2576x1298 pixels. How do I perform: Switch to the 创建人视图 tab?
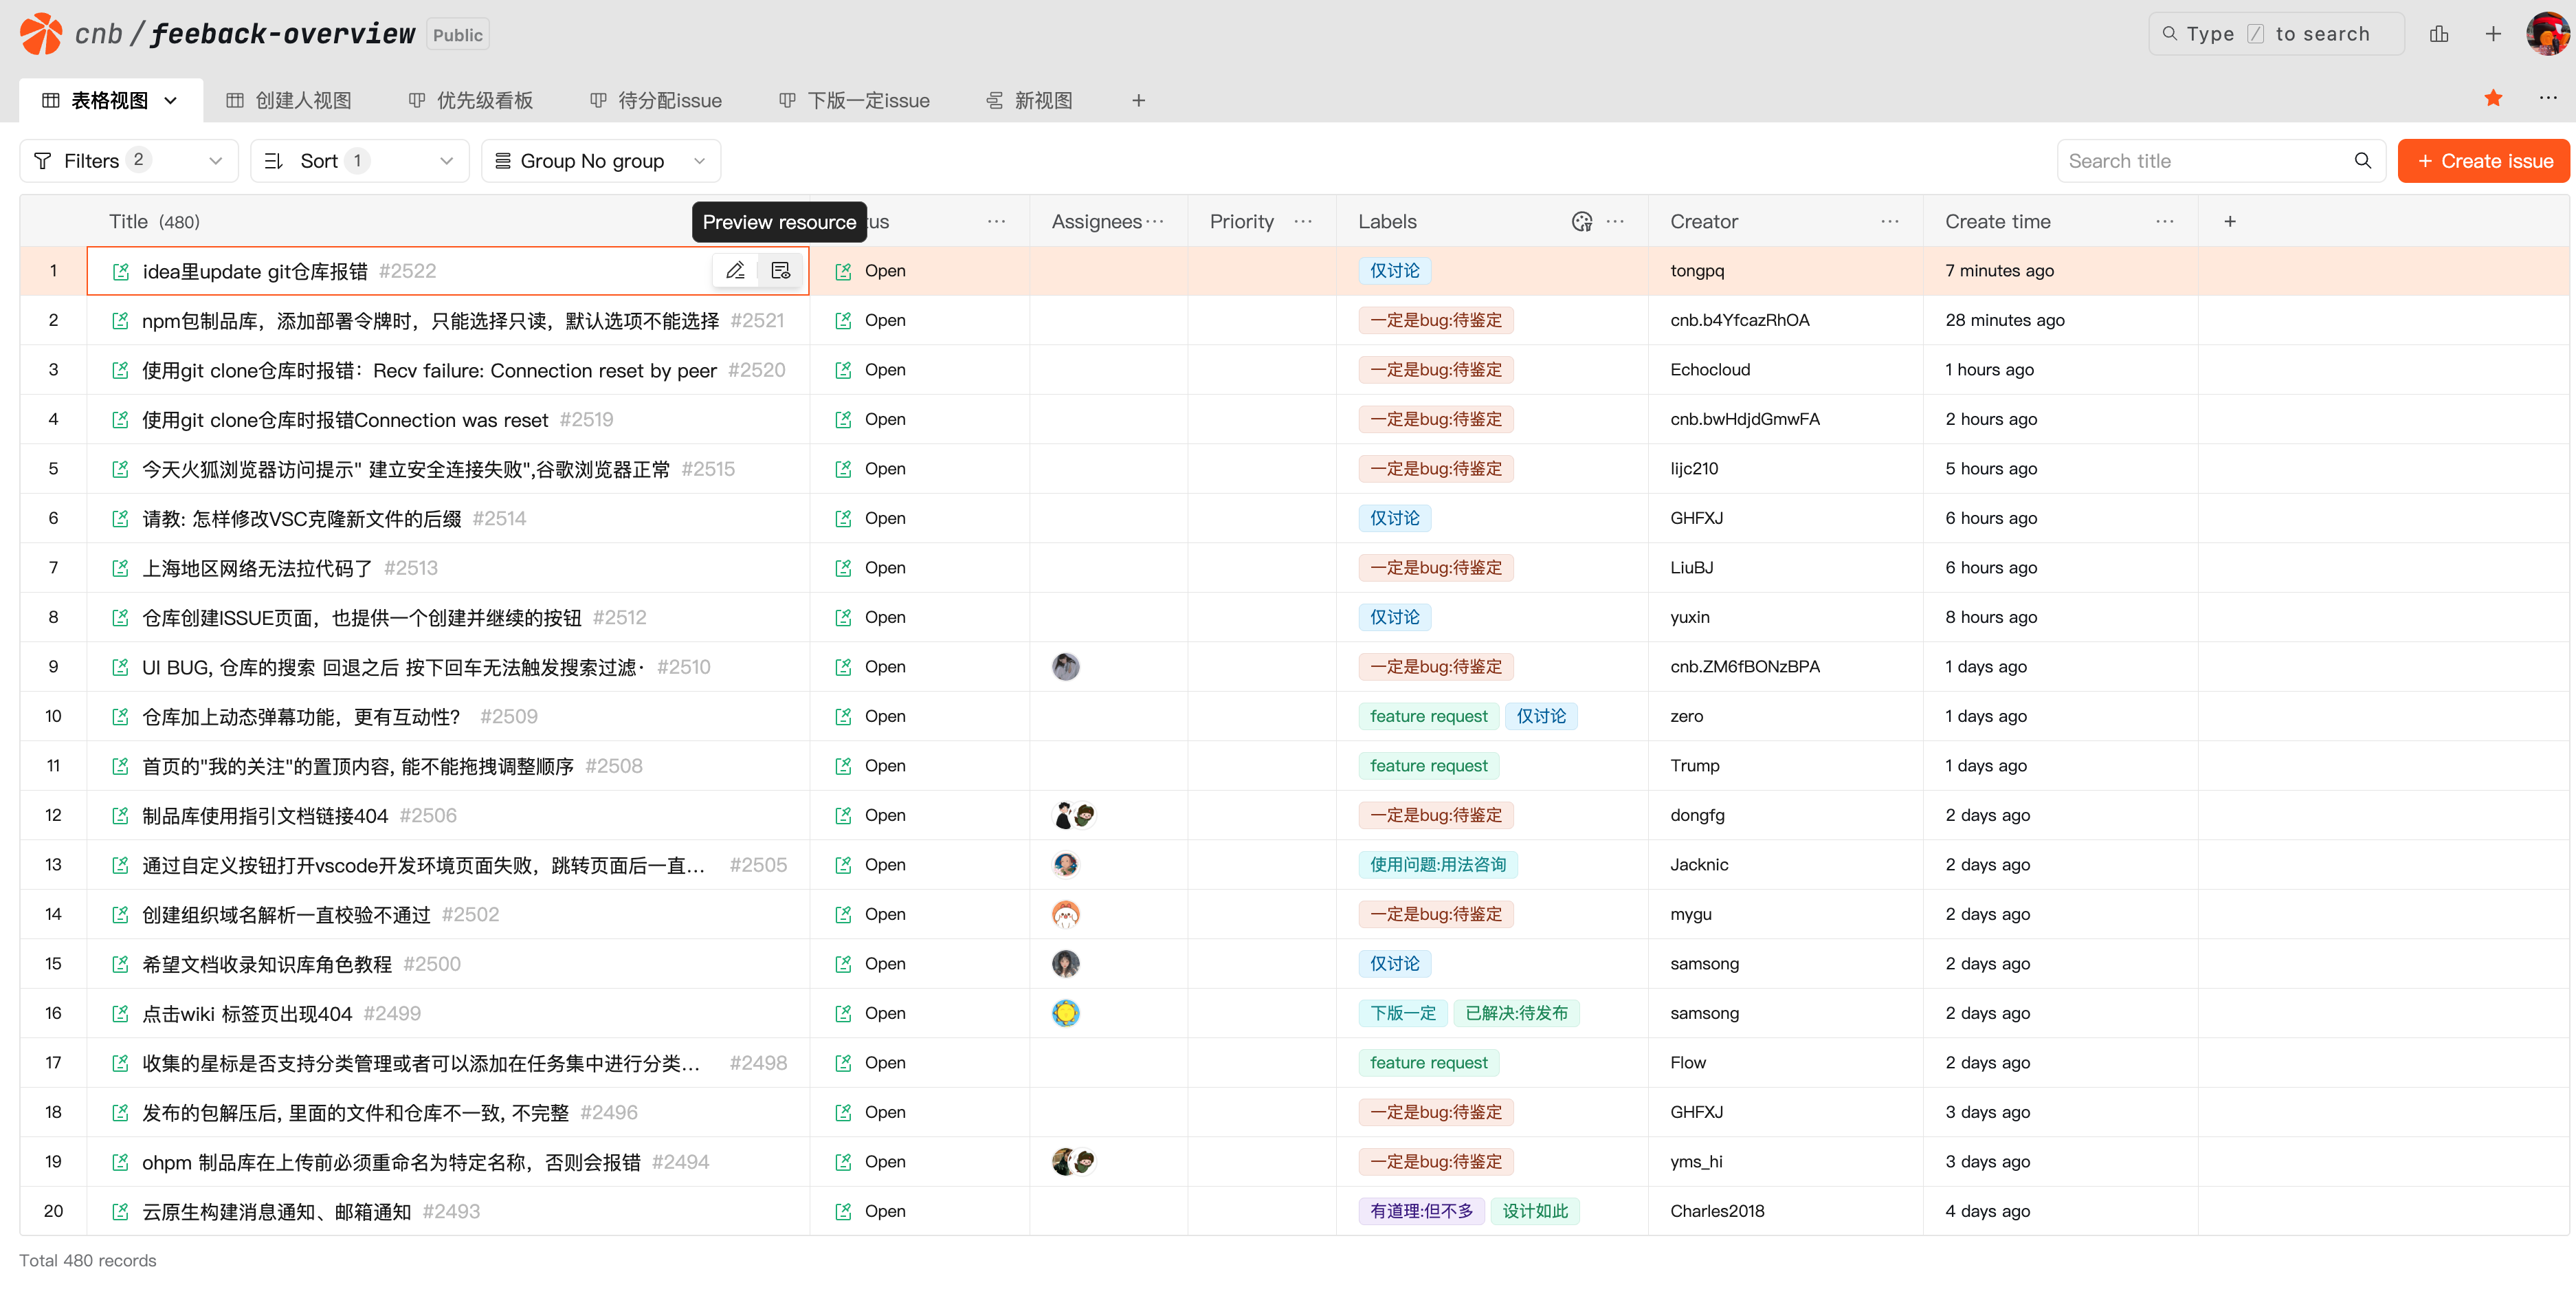click(x=290, y=100)
